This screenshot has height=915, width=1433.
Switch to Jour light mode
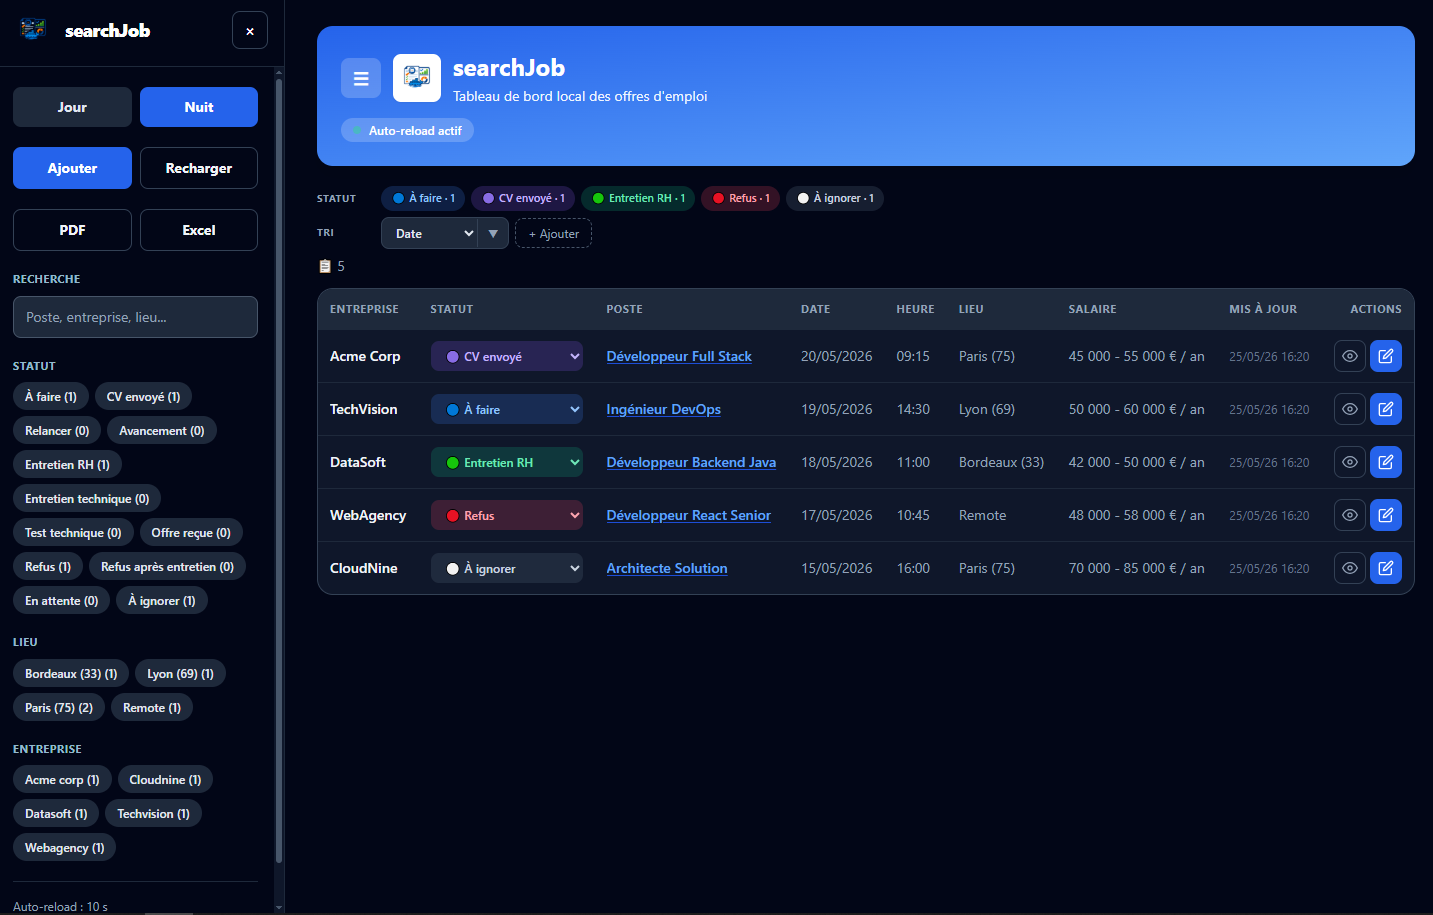click(x=72, y=107)
